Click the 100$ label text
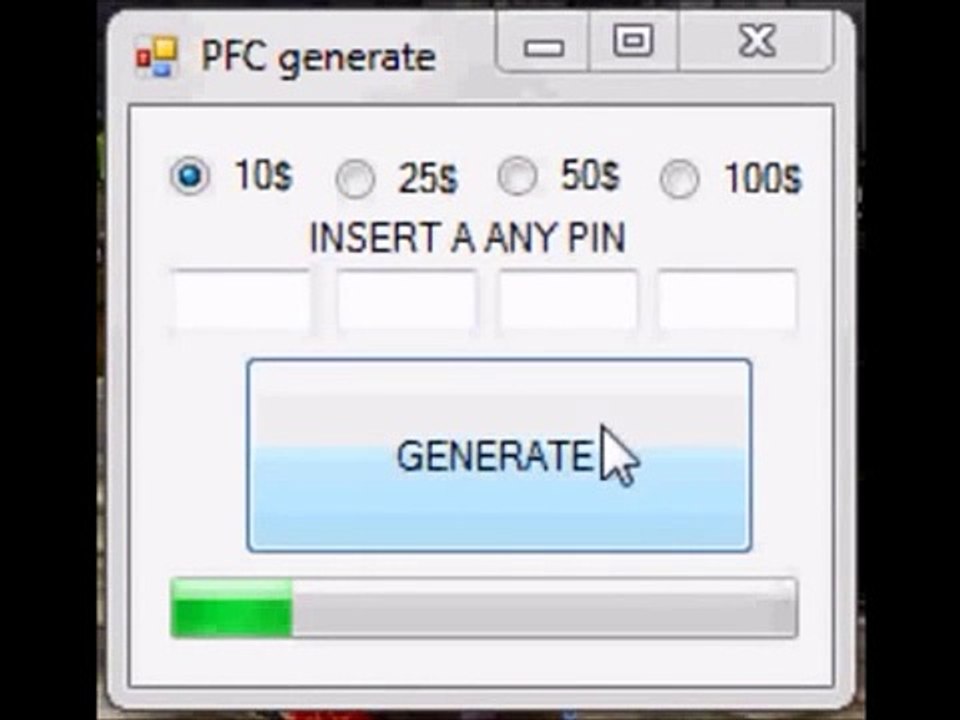This screenshot has height=720, width=960. coord(762,179)
